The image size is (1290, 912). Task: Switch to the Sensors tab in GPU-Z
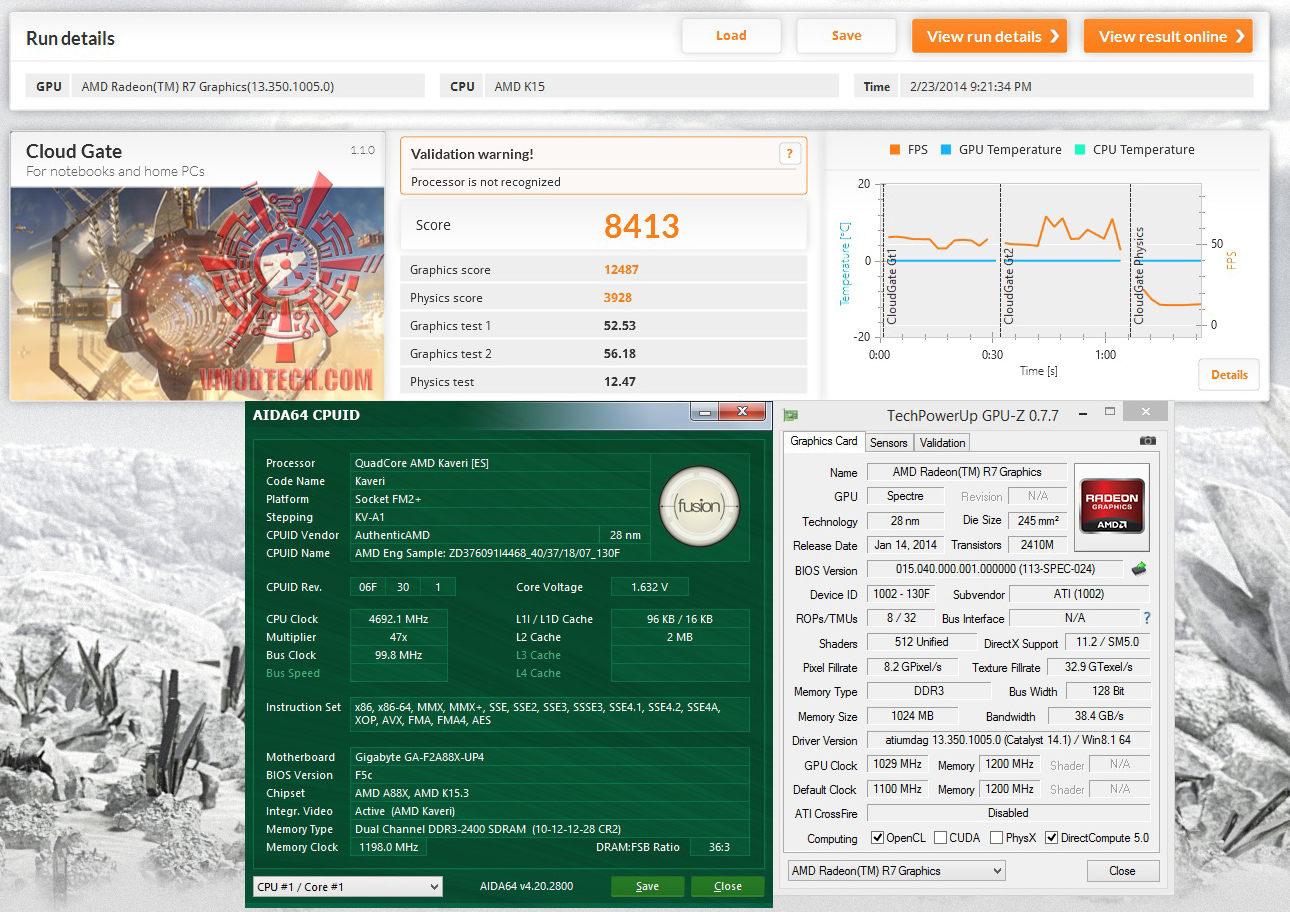click(x=888, y=443)
